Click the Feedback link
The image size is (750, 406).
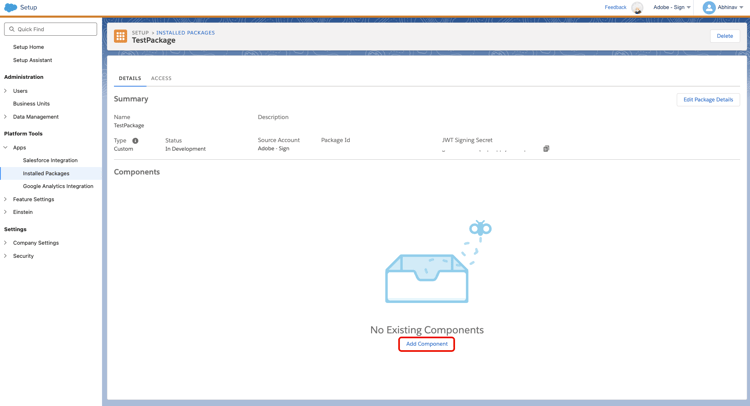coord(615,7)
